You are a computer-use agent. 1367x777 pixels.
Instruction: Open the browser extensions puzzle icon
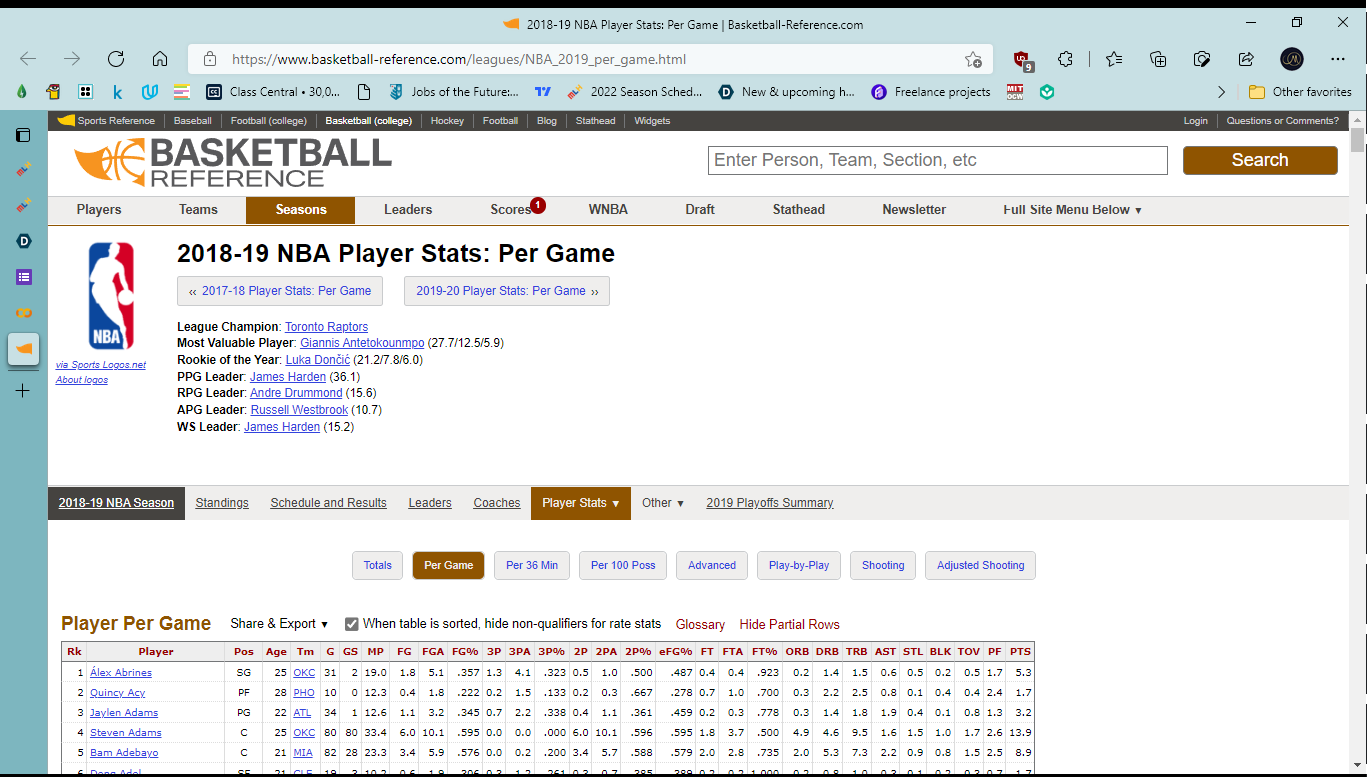(x=1065, y=59)
